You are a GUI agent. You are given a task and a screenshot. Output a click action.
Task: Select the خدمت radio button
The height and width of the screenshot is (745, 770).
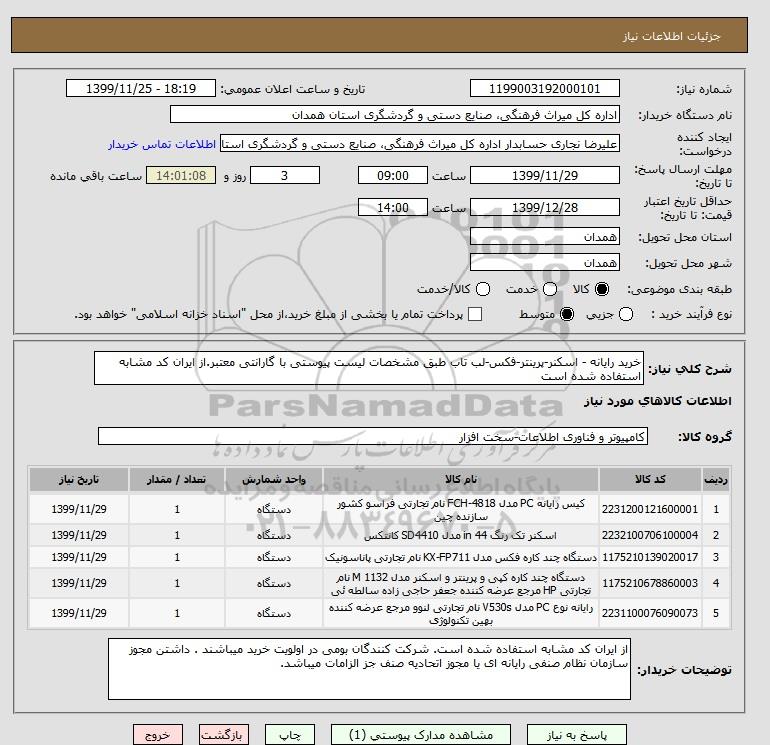click(550, 289)
